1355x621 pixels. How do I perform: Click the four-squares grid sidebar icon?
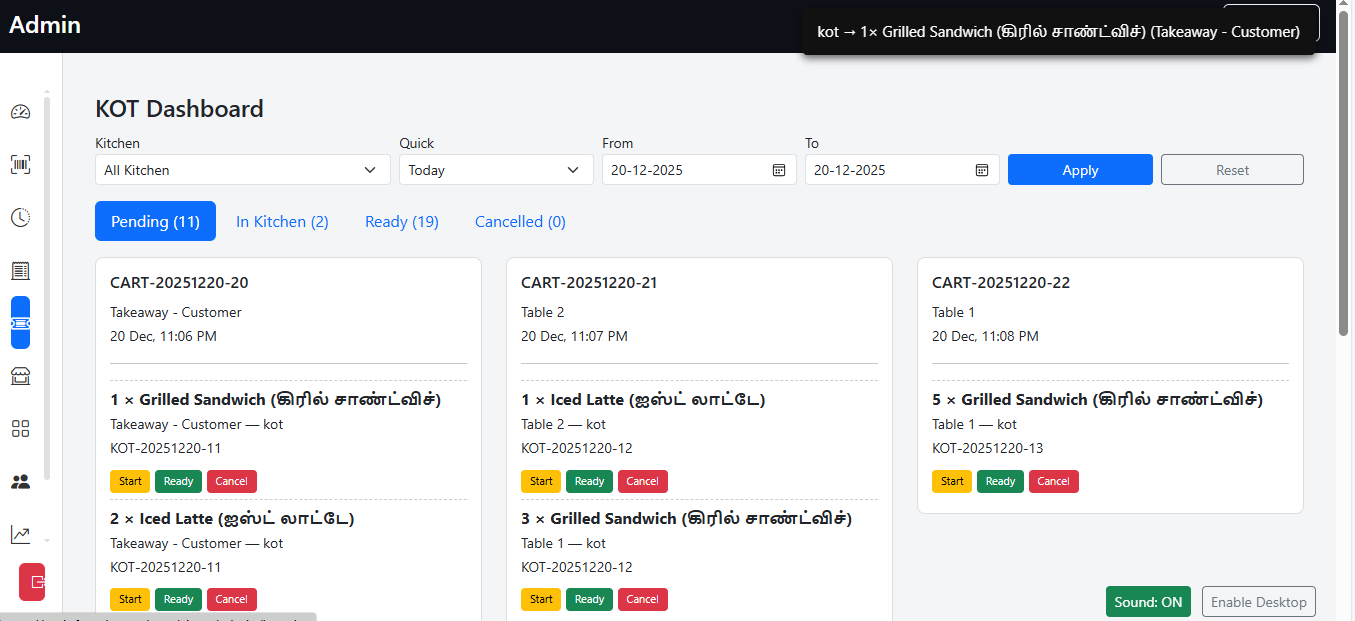20,429
